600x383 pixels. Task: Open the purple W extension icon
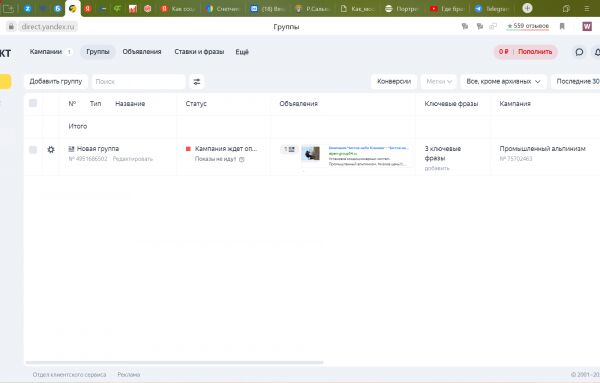(x=587, y=26)
